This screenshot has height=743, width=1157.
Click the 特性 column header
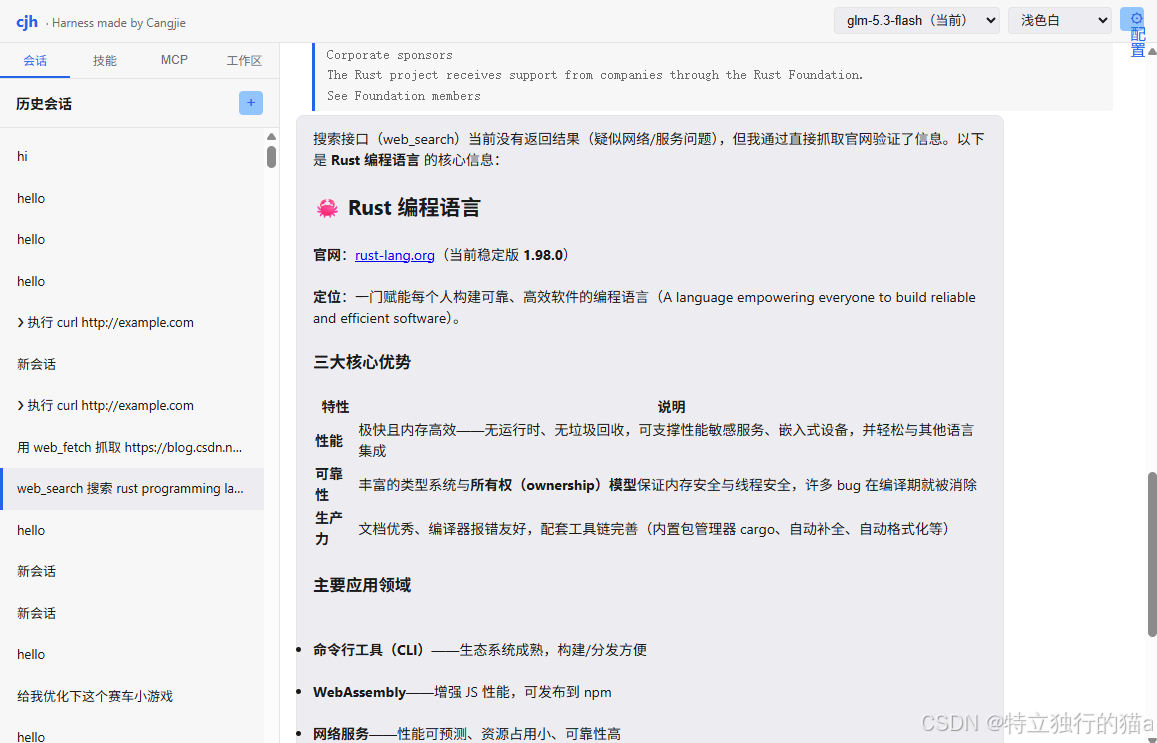pyautogui.click(x=336, y=407)
